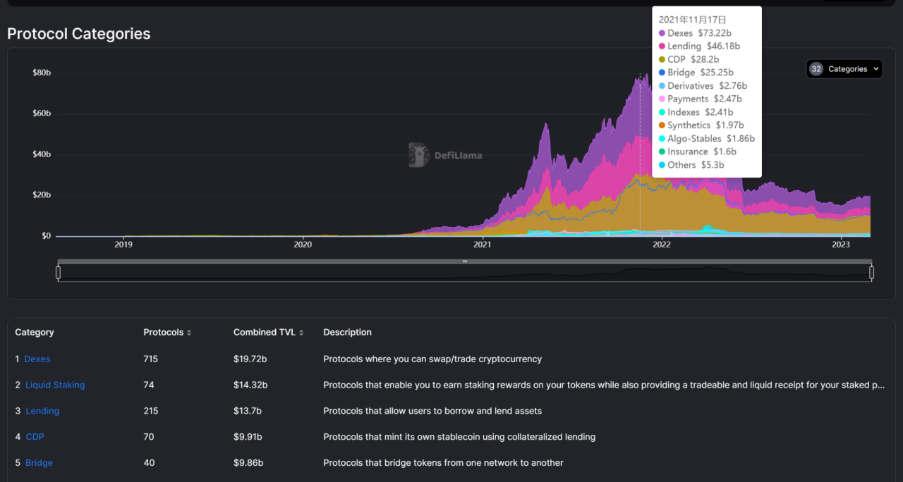Click the 2022 x-axis label

pos(662,245)
